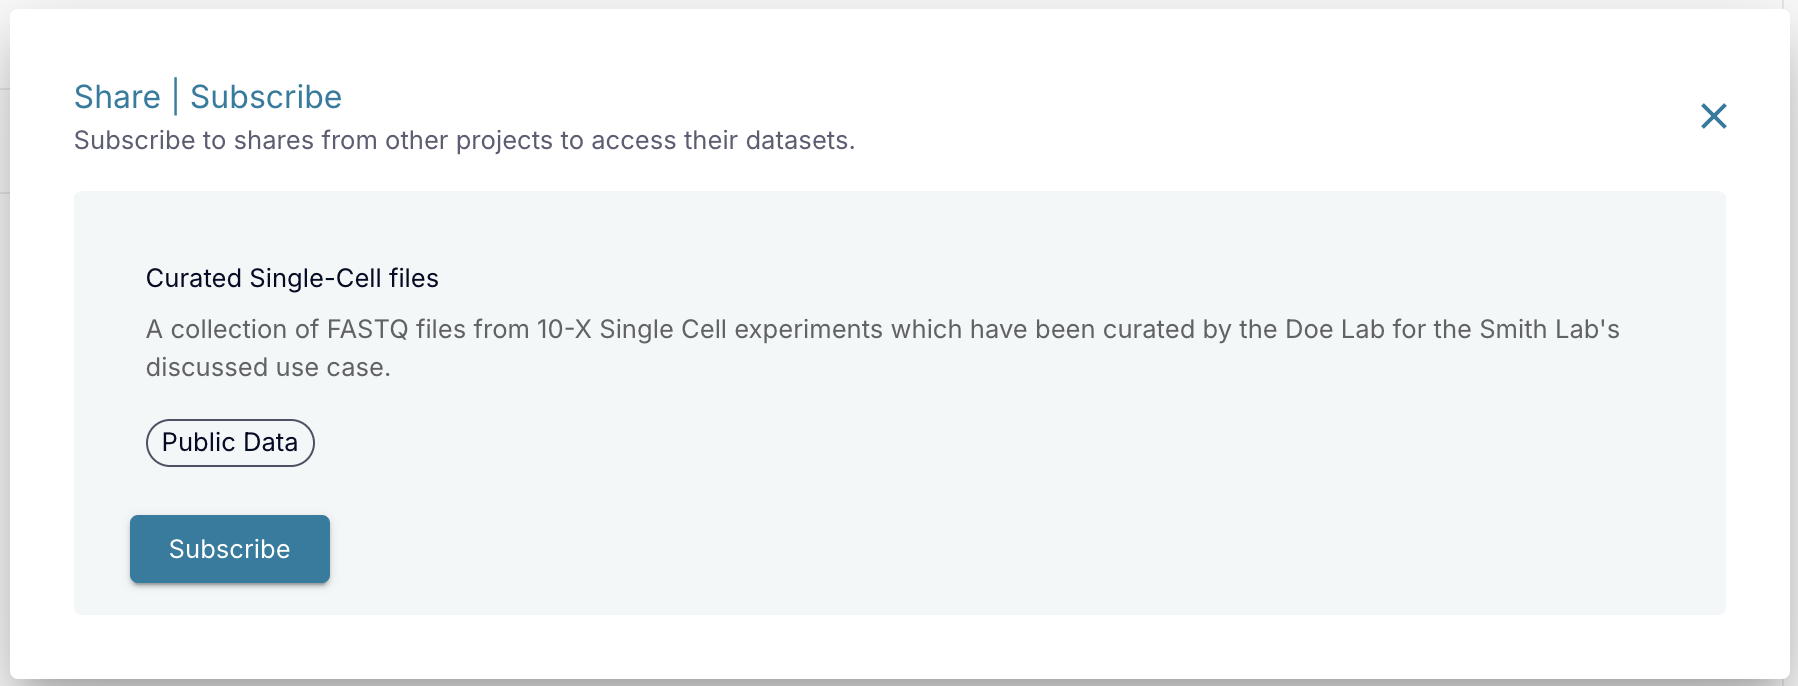
Task: Select the Subscribe tab in the header
Action: point(266,97)
